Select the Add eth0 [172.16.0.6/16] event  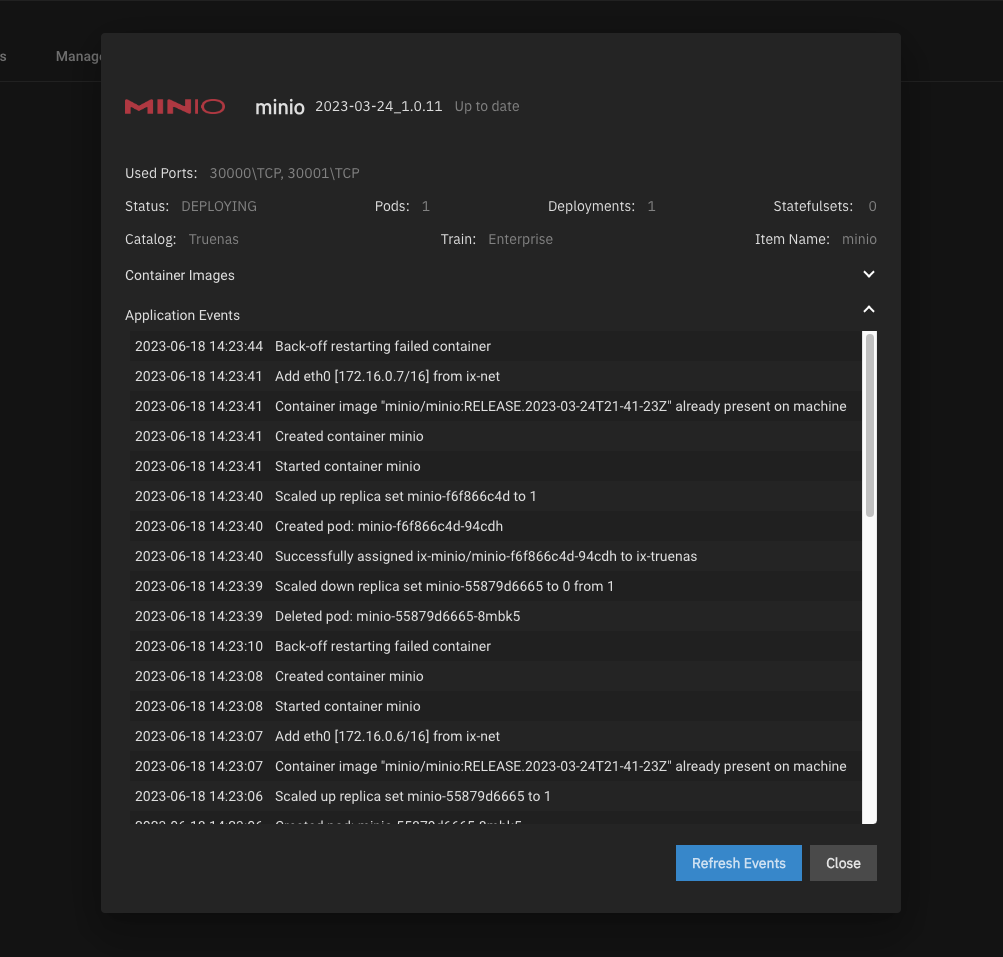pyautogui.click(x=496, y=737)
